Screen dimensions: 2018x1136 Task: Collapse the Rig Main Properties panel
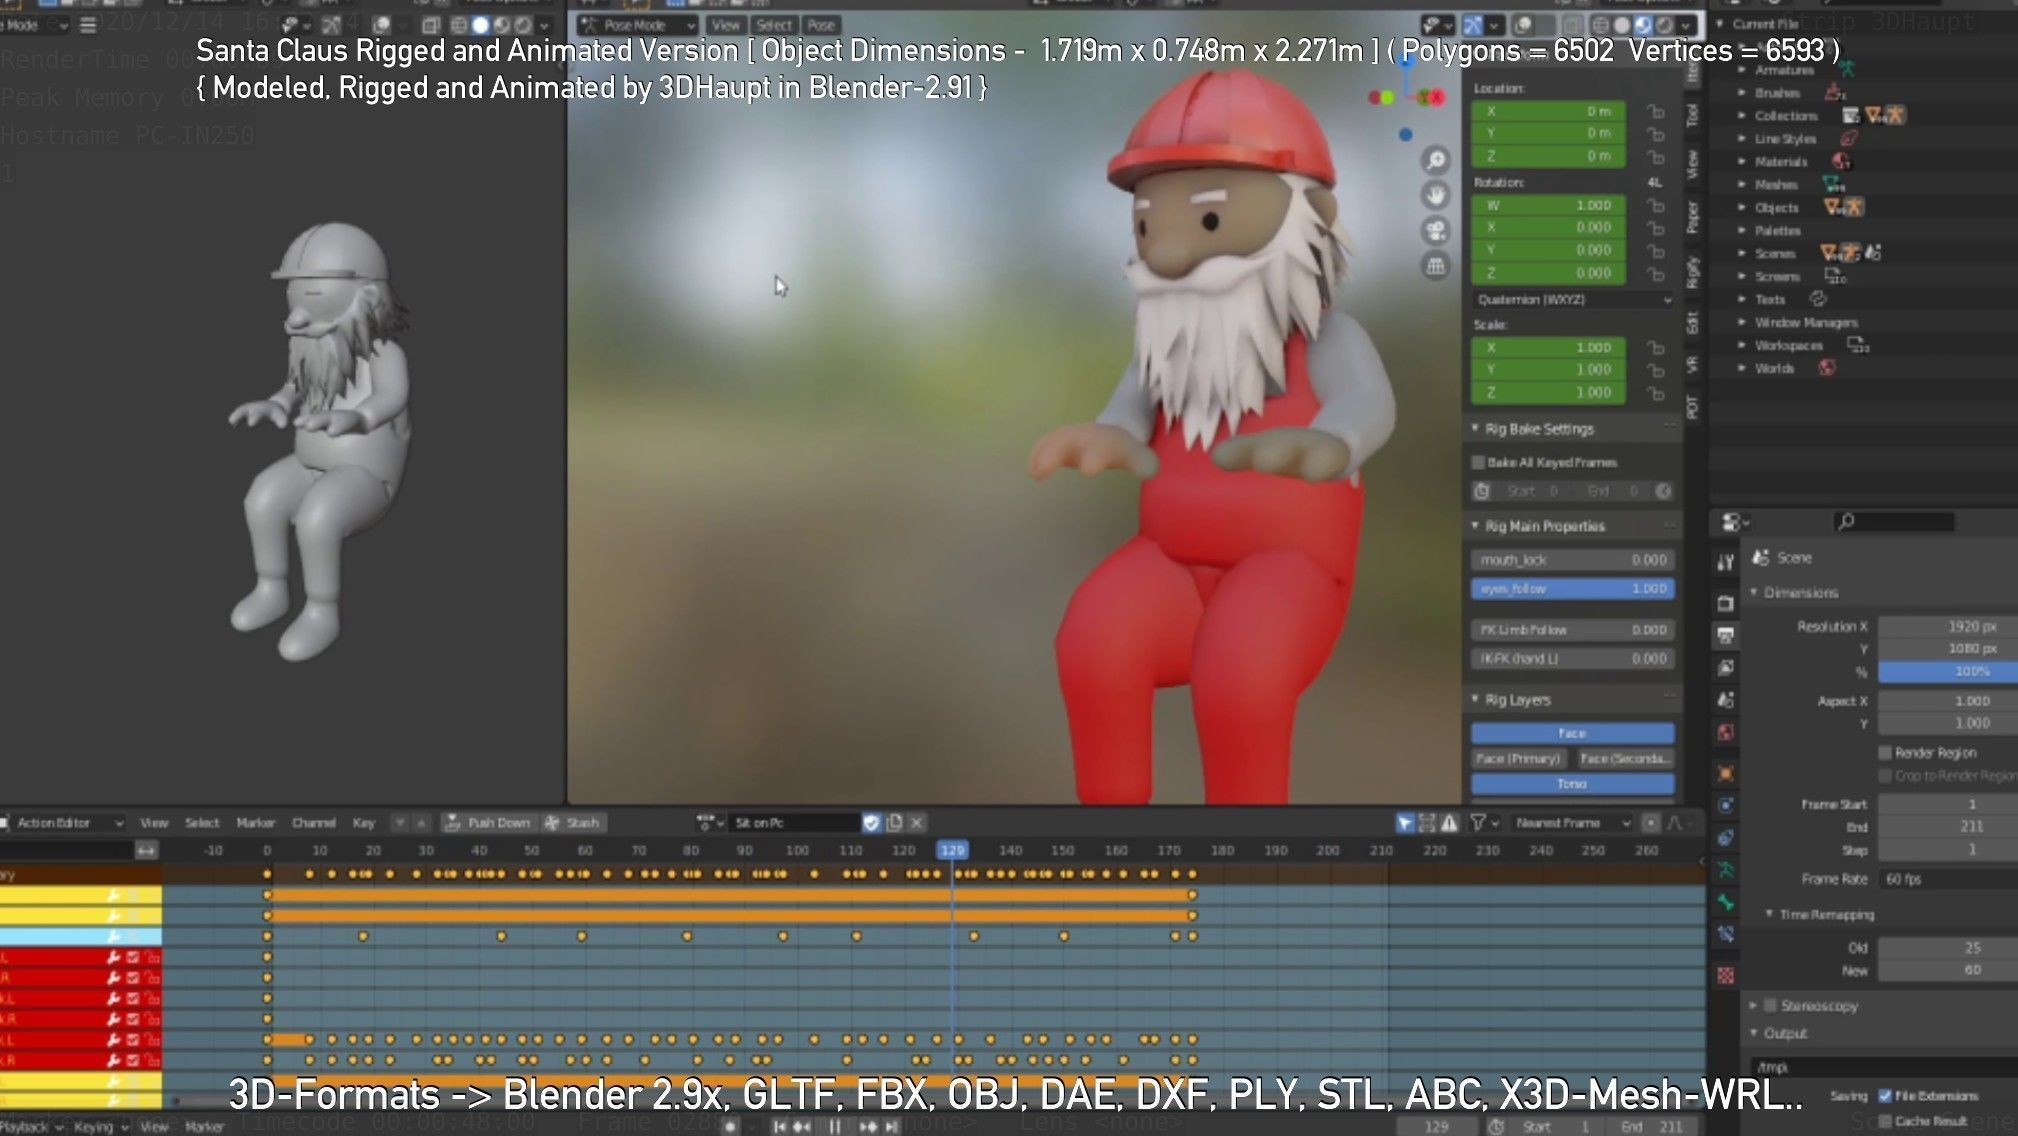pyautogui.click(x=1475, y=525)
